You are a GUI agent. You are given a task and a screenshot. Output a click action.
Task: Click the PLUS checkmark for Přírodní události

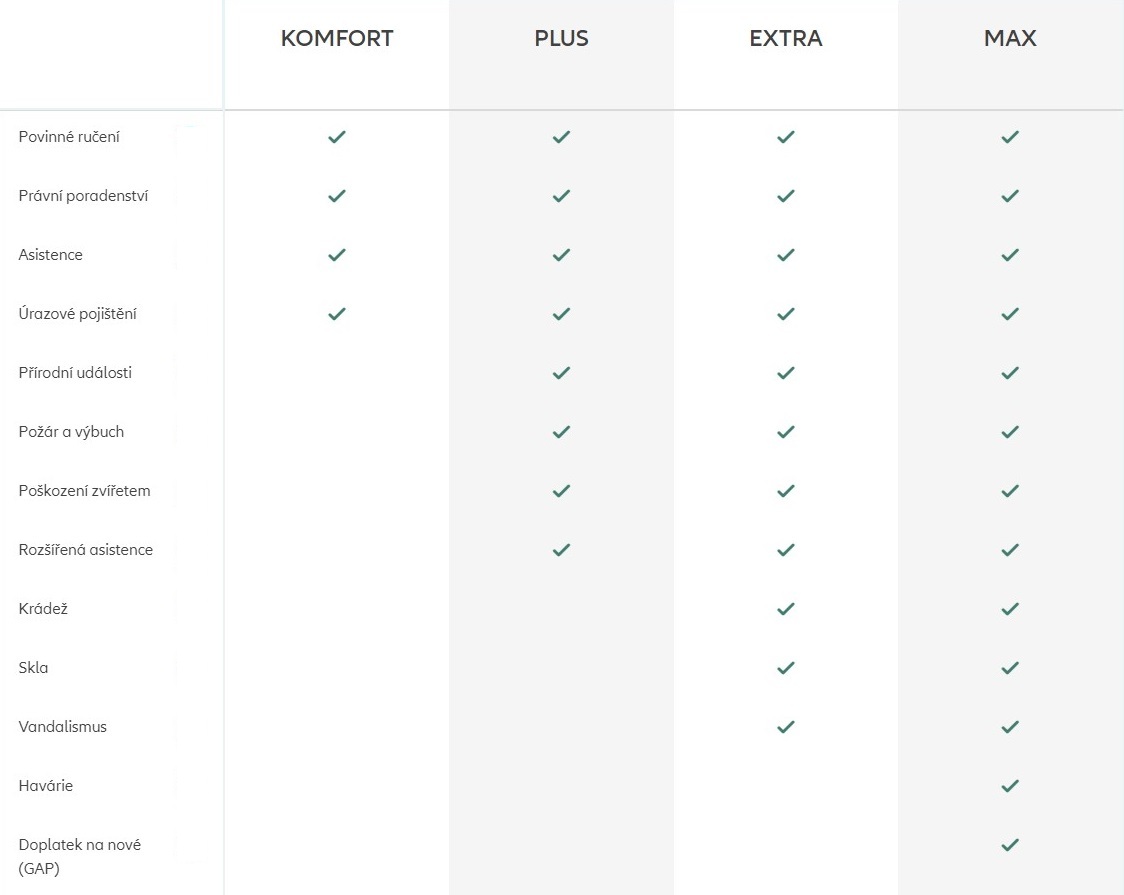[x=561, y=373]
